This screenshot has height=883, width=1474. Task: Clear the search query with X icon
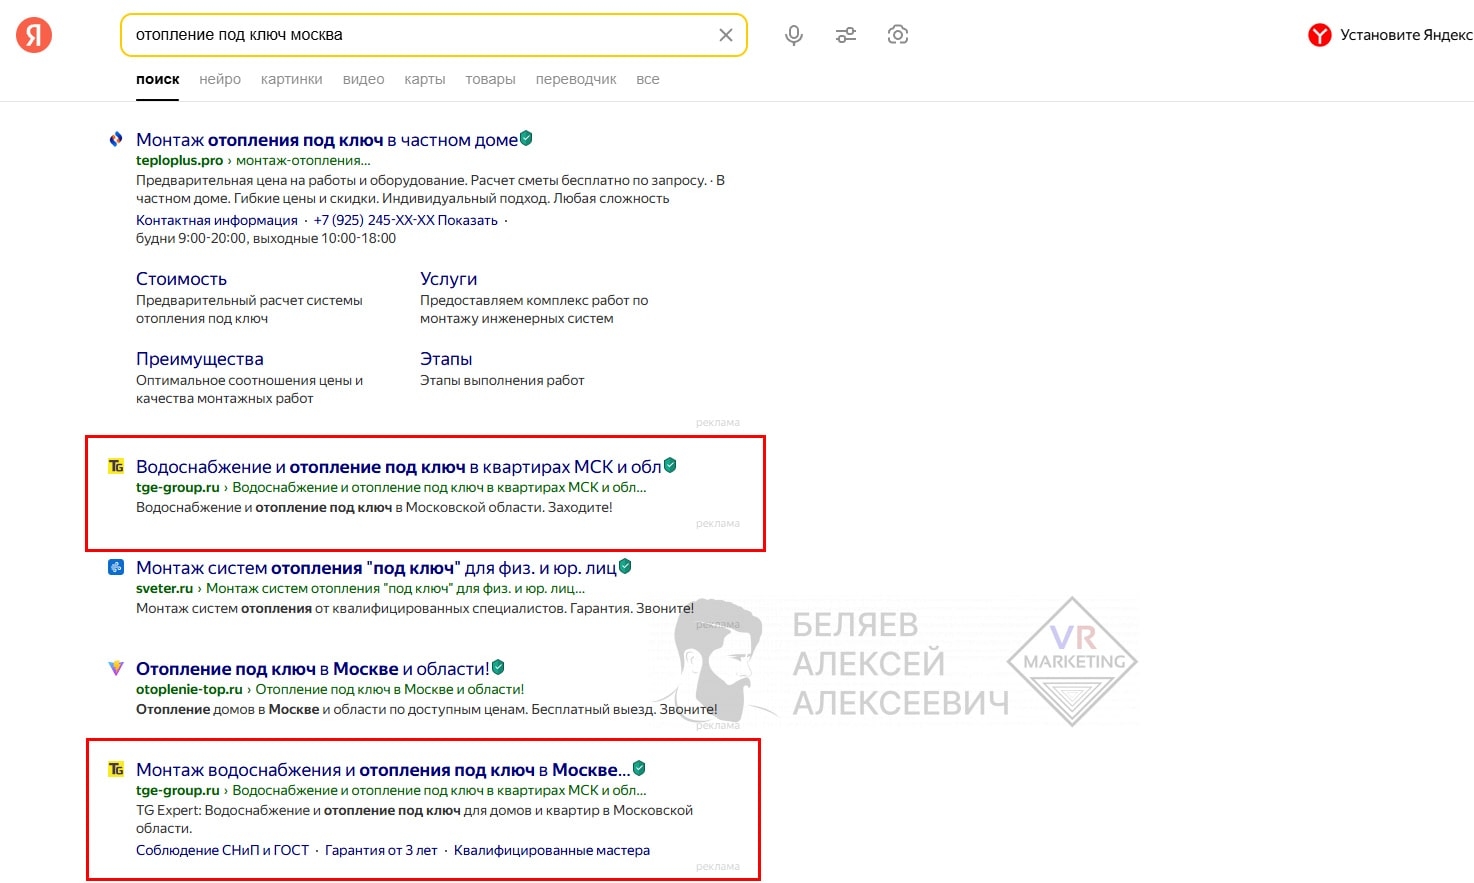[726, 35]
